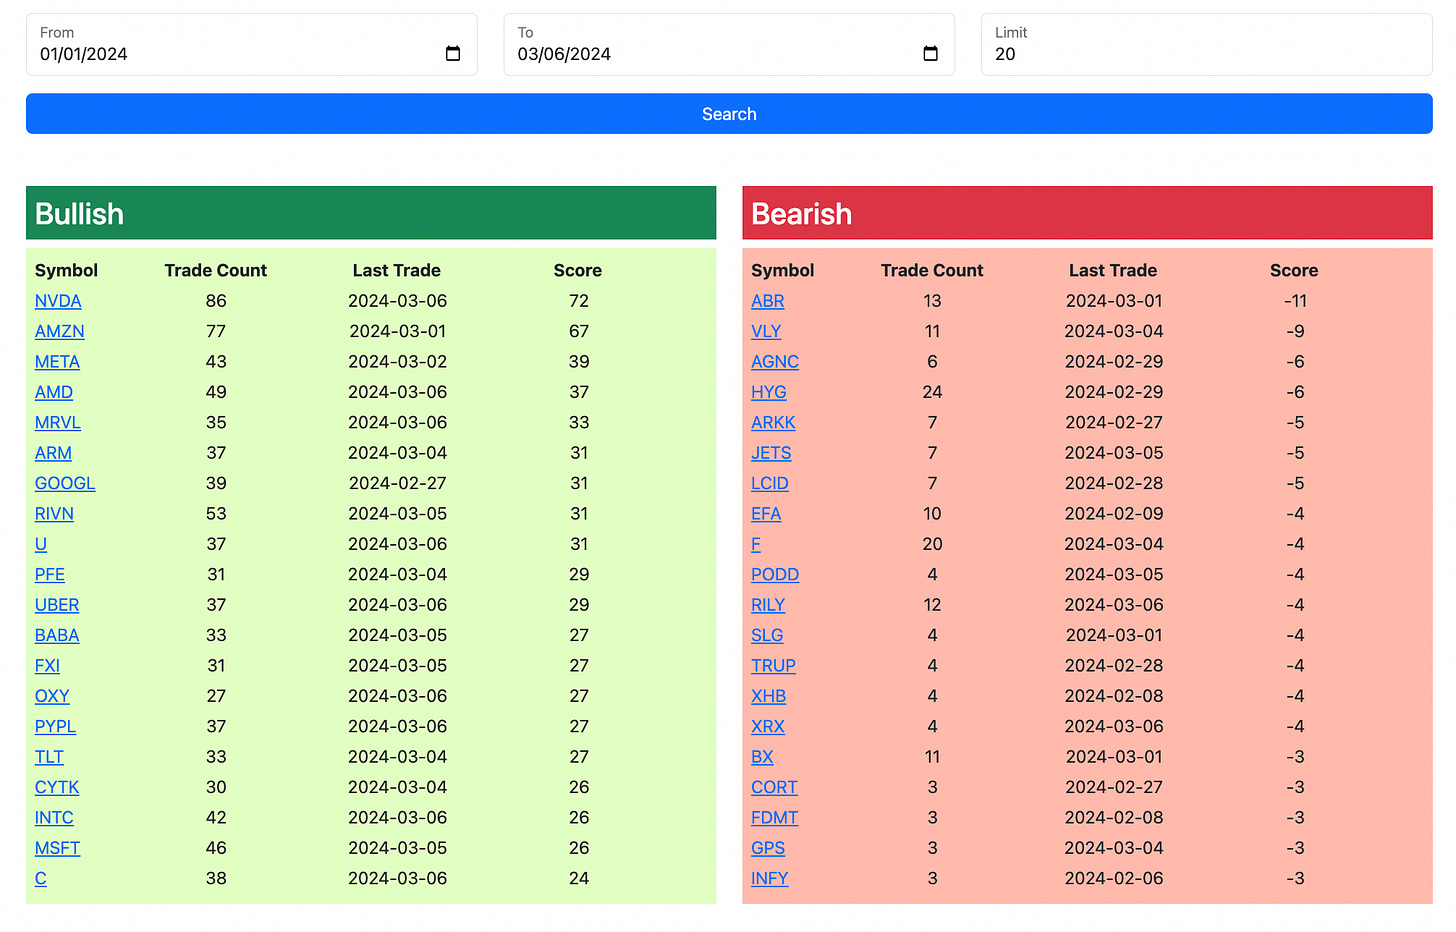Open the FXI symbol link

point(47,666)
